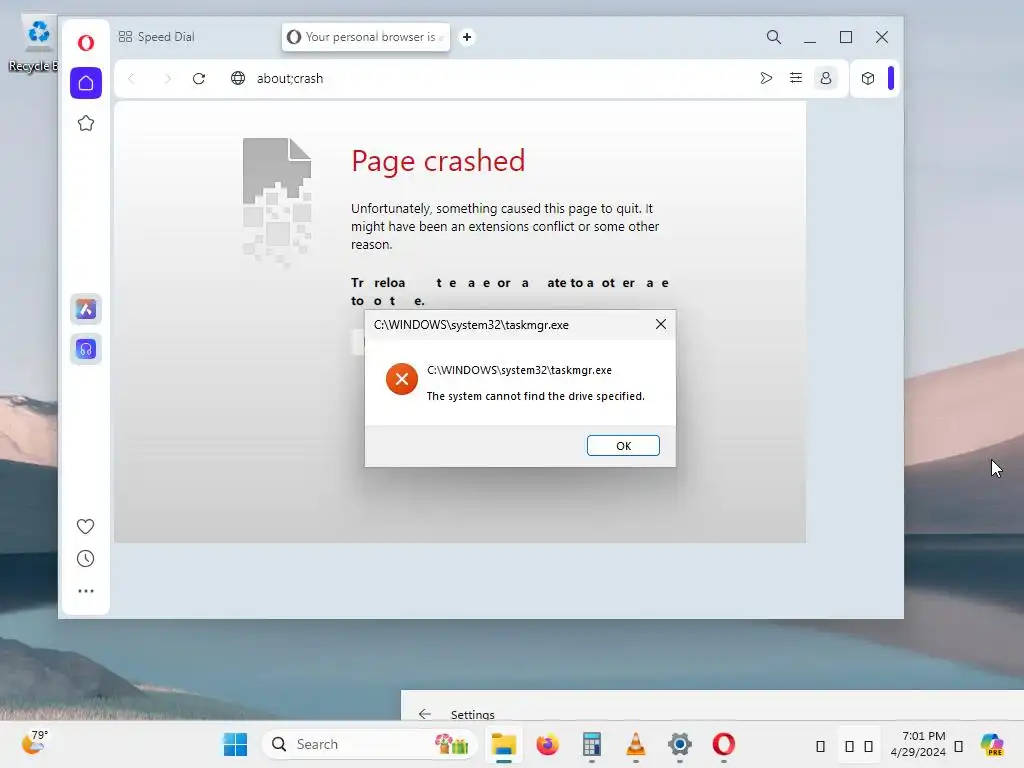Open the Extensions cube icon
The width and height of the screenshot is (1024, 768).
(867, 78)
